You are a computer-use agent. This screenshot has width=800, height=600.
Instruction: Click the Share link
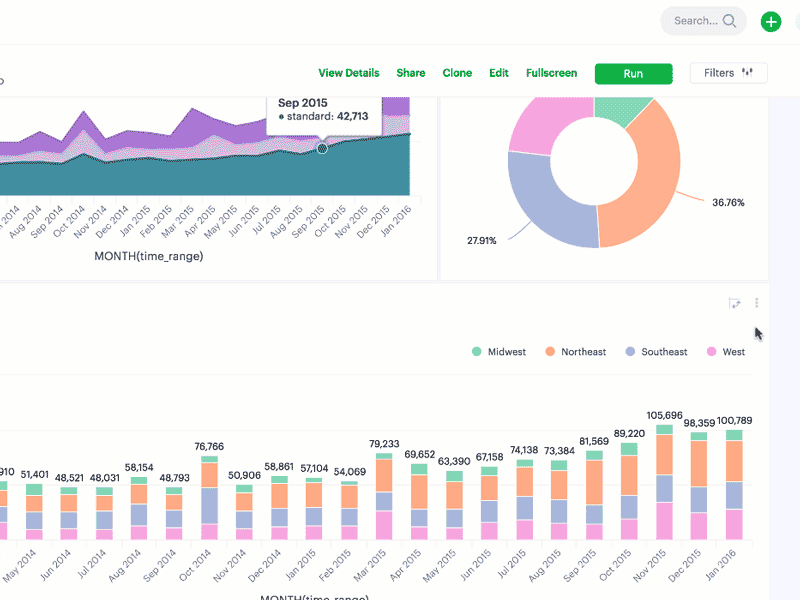click(x=411, y=73)
